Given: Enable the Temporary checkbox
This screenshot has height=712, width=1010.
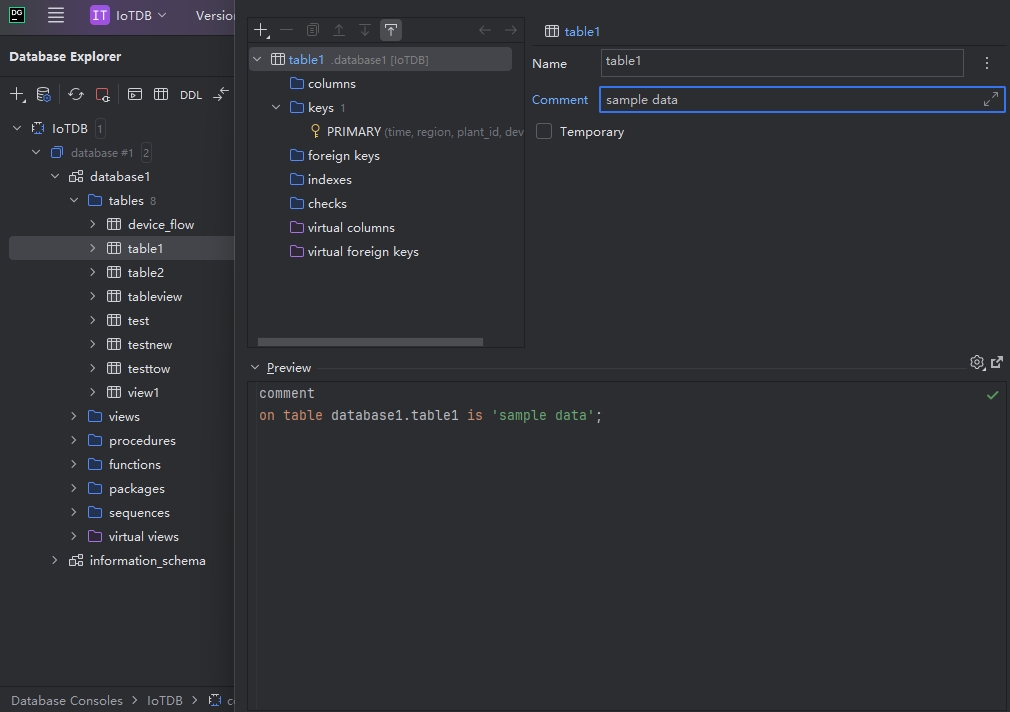Looking at the screenshot, I should (x=544, y=131).
